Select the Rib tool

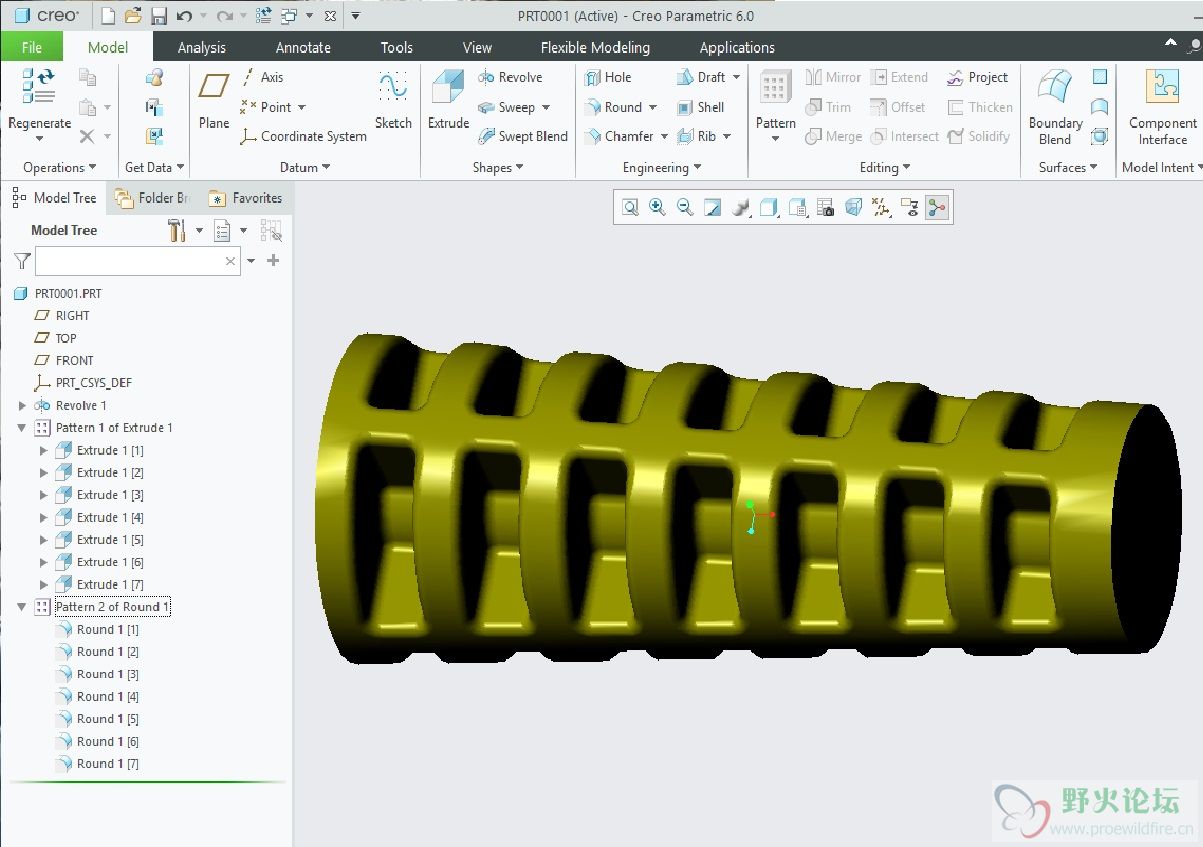point(696,136)
